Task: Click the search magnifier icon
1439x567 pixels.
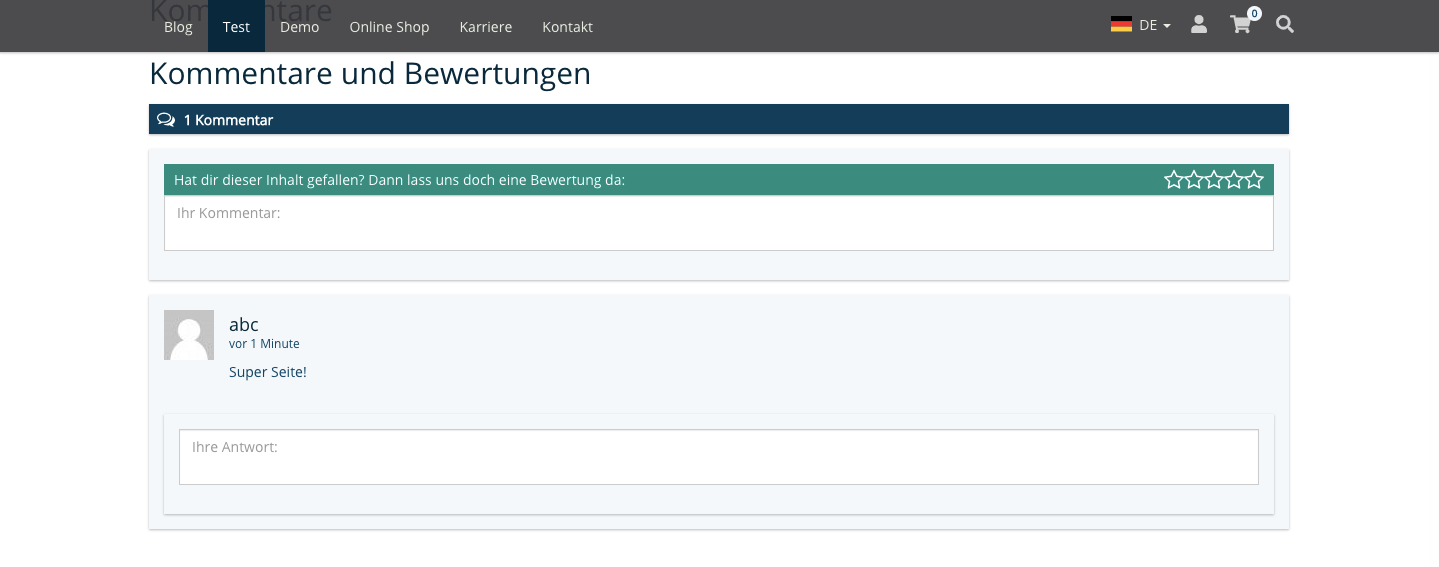Action: point(1285,25)
